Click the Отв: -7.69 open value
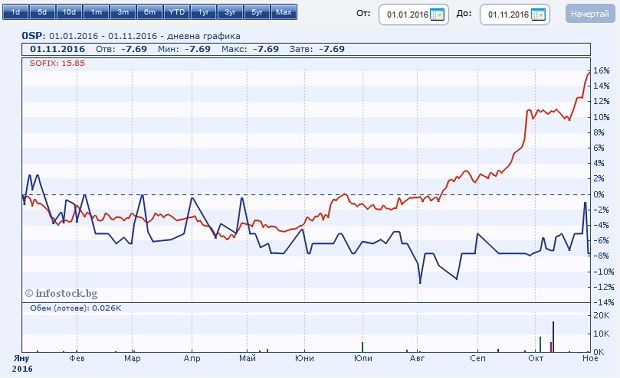The width and height of the screenshot is (620, 378). click(x=121, y=49)
